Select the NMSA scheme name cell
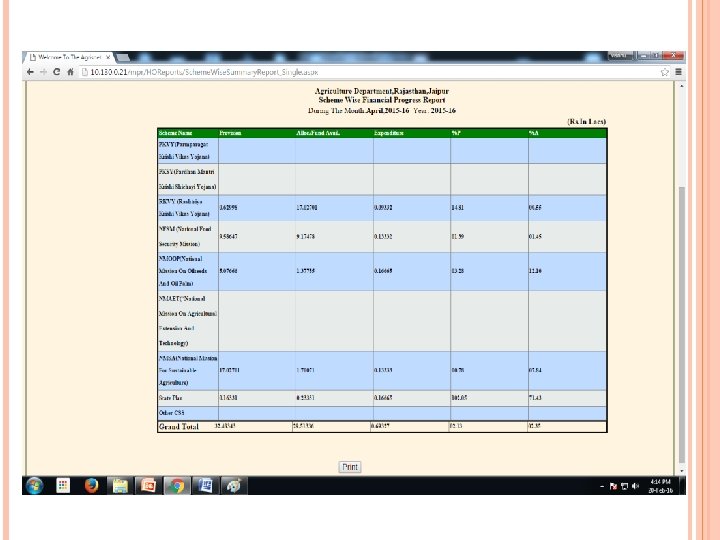Screen dimensions: 720x540 (188, 371)
